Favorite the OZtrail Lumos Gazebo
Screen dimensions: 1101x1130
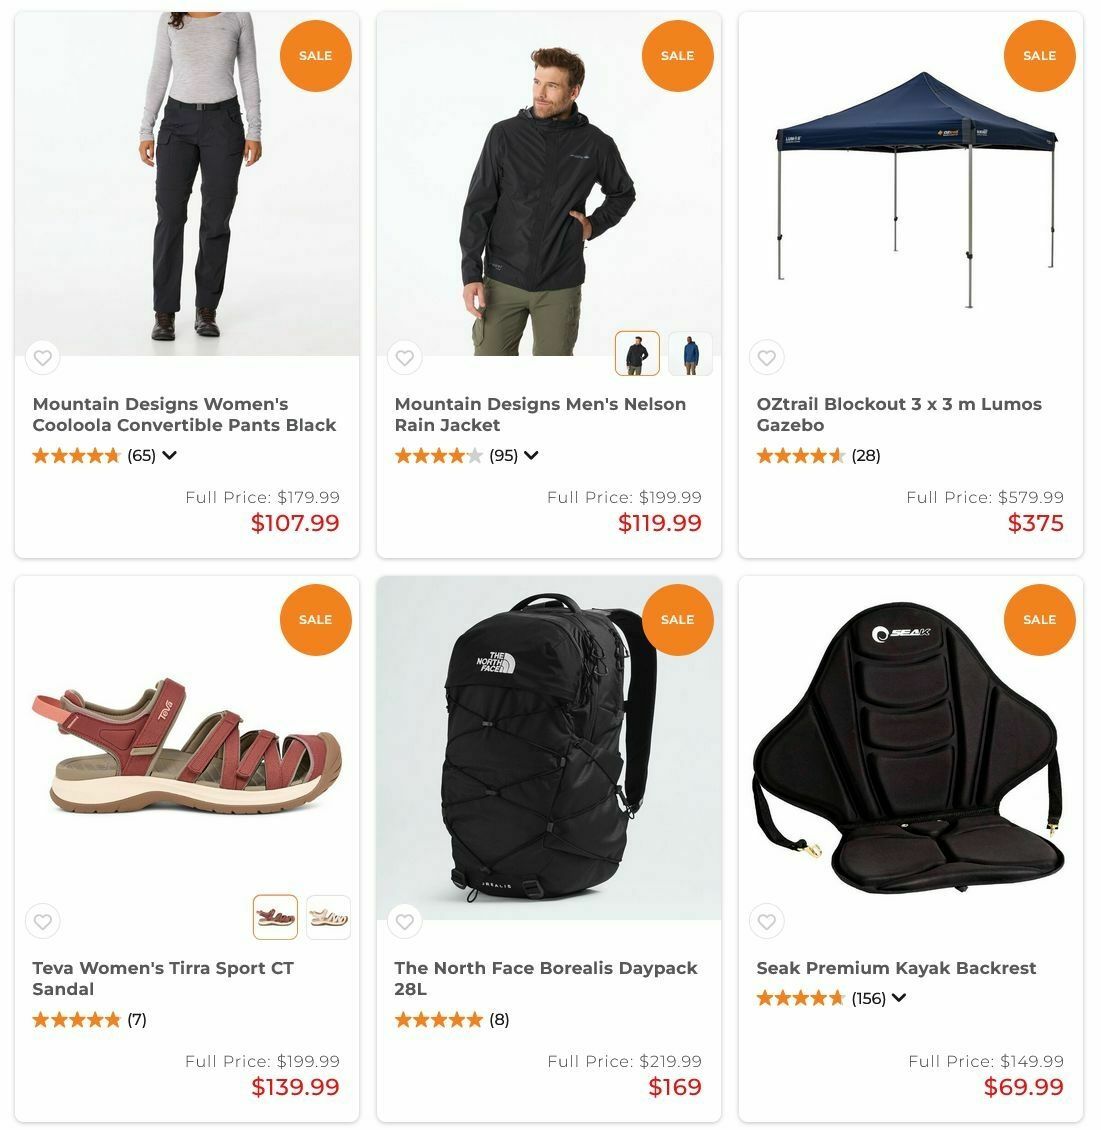coord(767,357)
